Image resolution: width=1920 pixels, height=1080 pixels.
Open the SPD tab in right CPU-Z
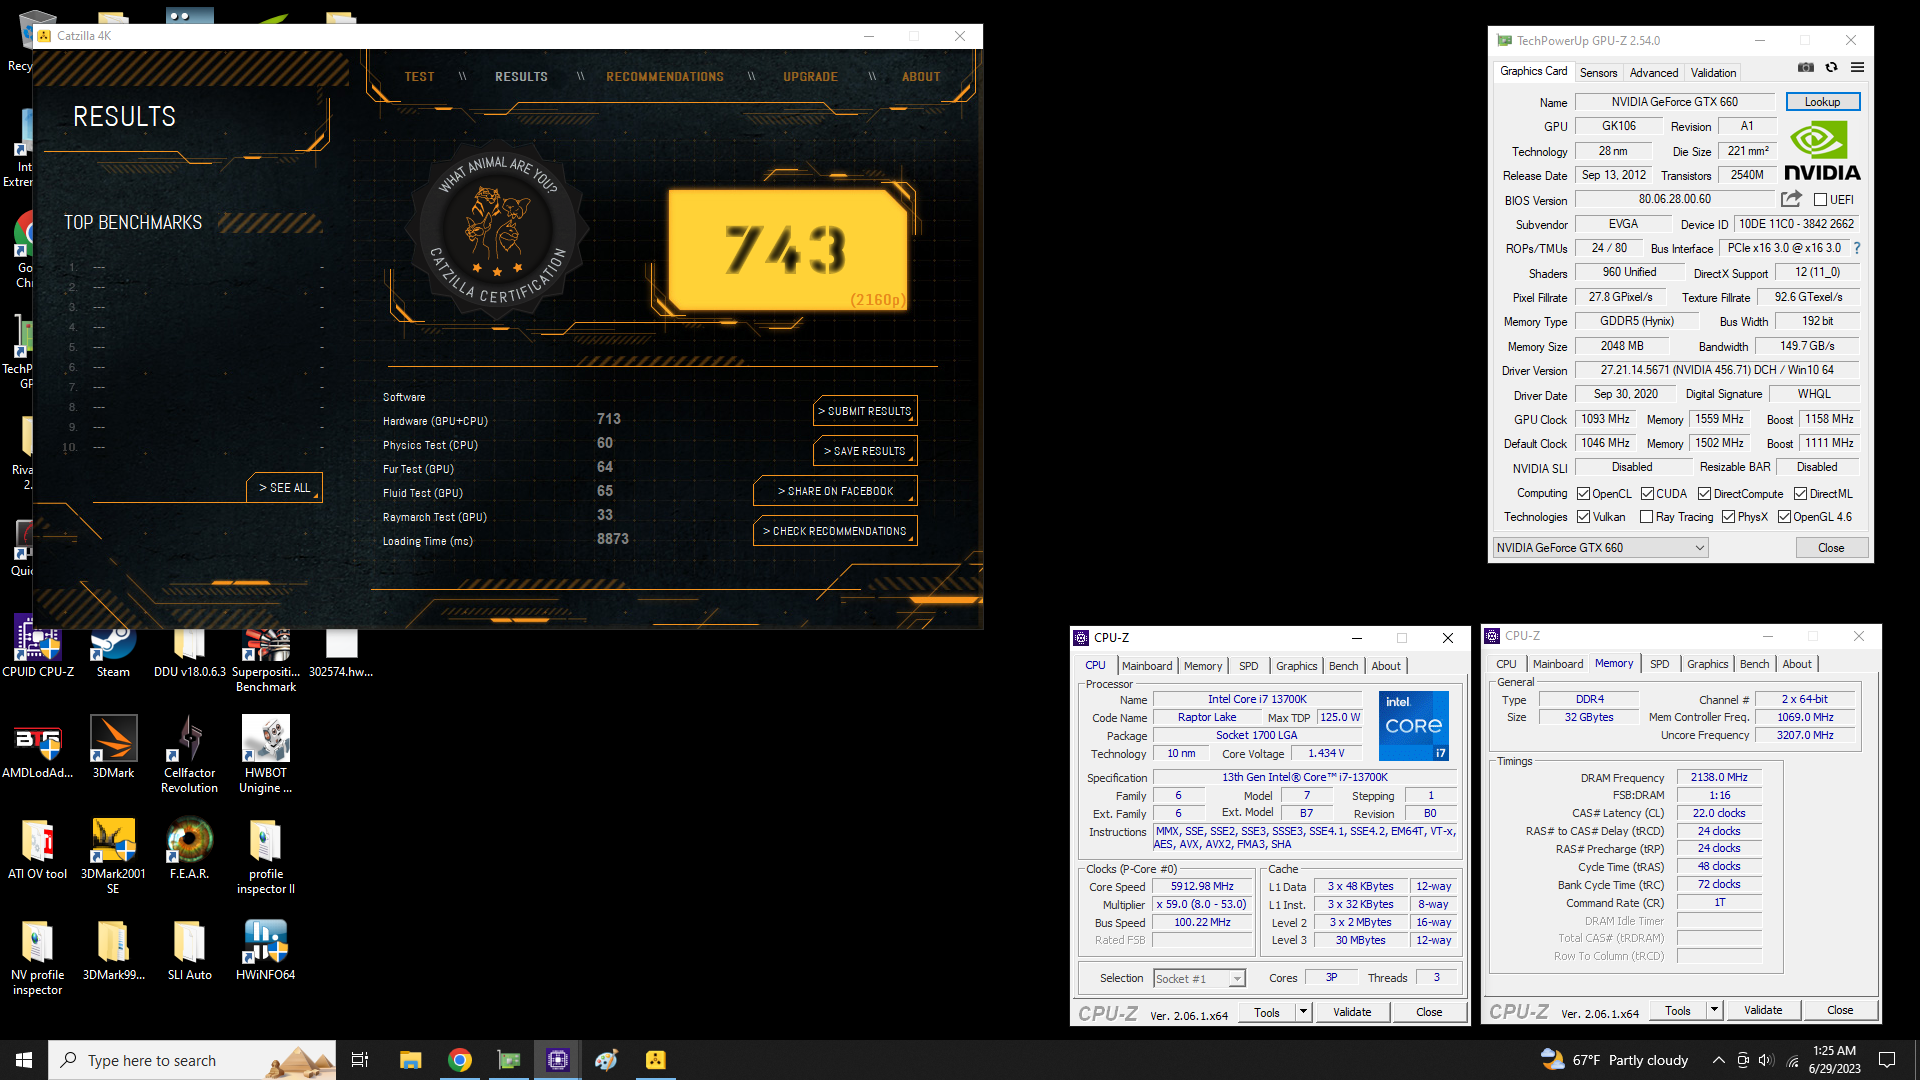coord(1659,664)
